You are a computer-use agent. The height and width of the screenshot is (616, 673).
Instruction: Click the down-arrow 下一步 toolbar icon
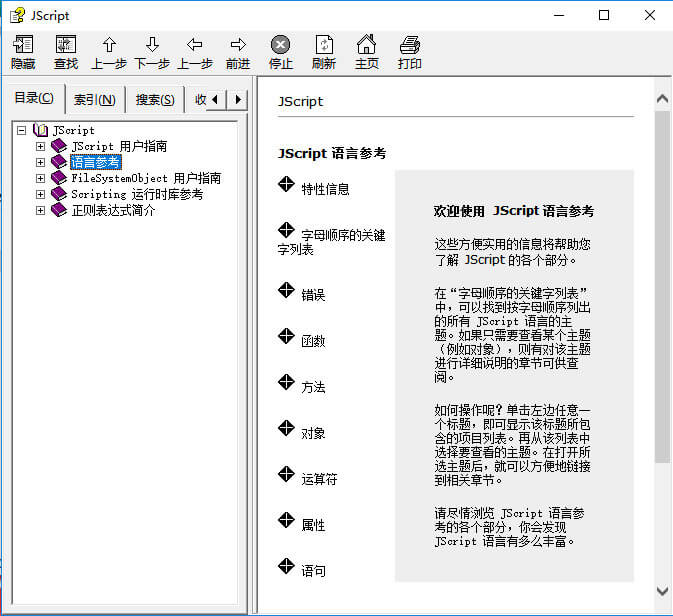point(152,45)
